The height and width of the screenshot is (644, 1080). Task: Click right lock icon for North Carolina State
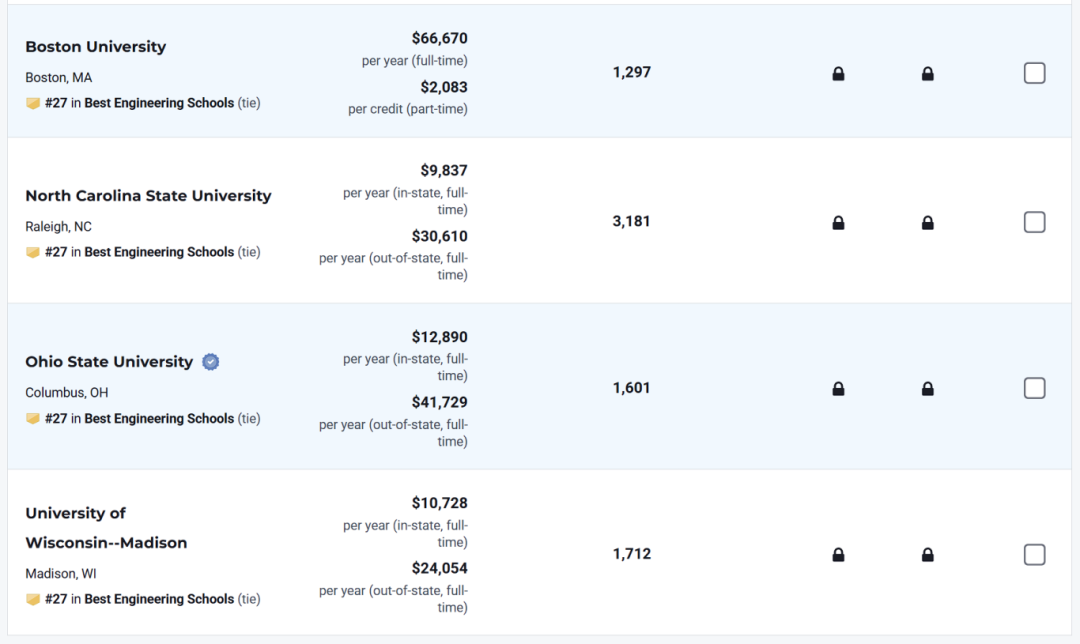(927, 222)
